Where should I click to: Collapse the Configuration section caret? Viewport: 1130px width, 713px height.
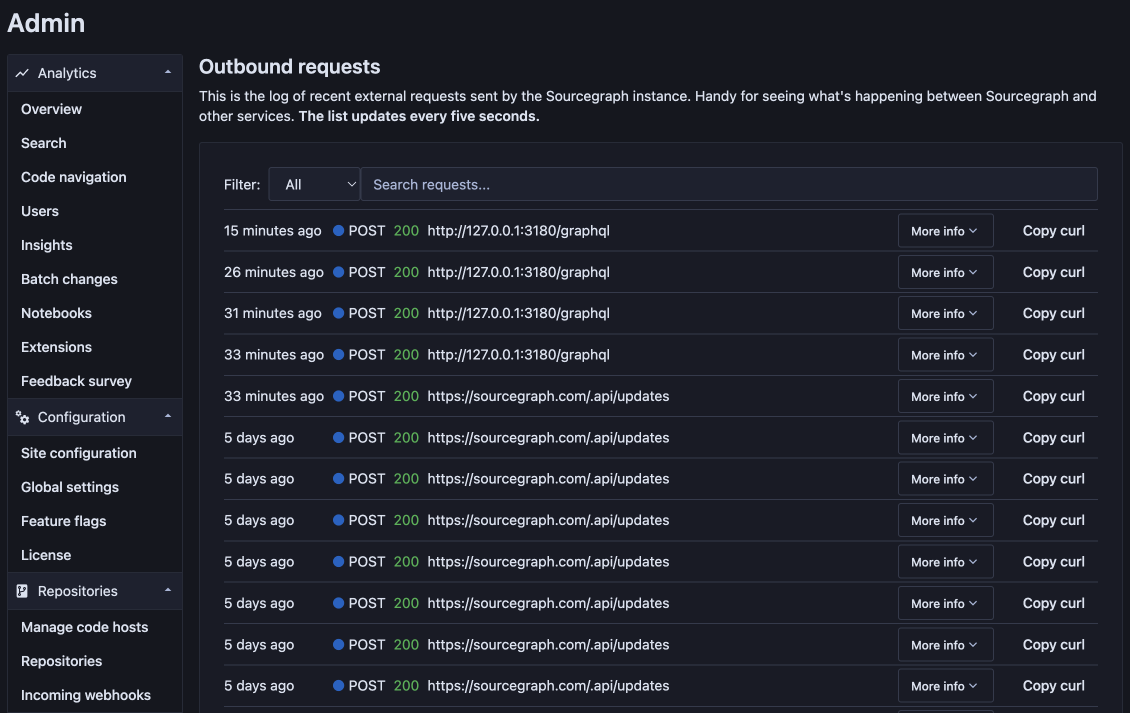(x=168, y=416)
